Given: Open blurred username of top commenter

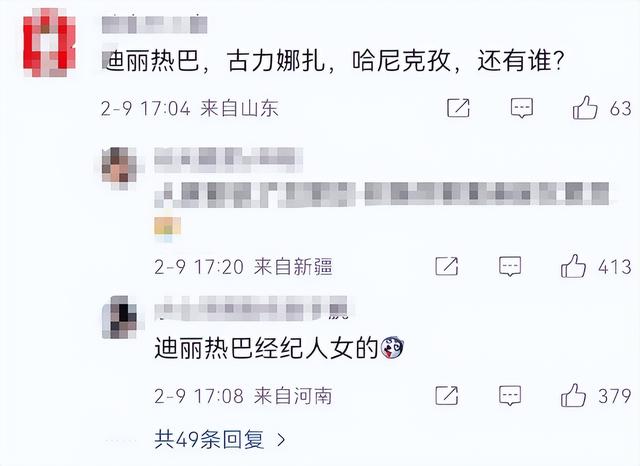Looking at the screenshot, I should click(x=154, y=24).
